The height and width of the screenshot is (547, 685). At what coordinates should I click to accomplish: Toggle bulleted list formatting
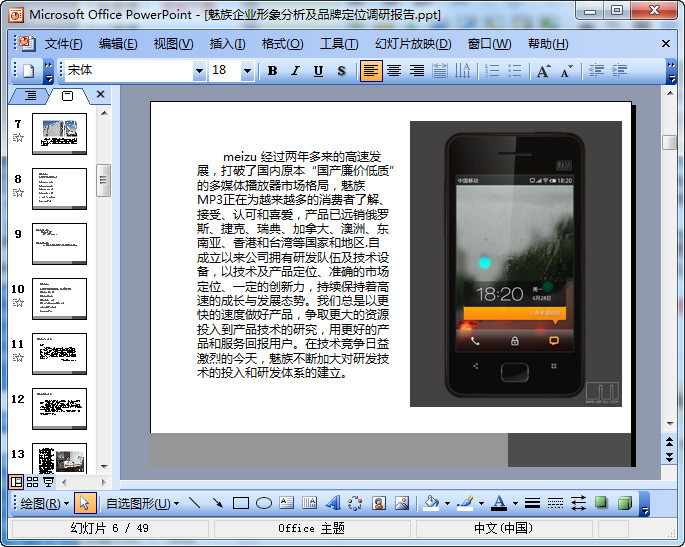click(x=515, y=71)
